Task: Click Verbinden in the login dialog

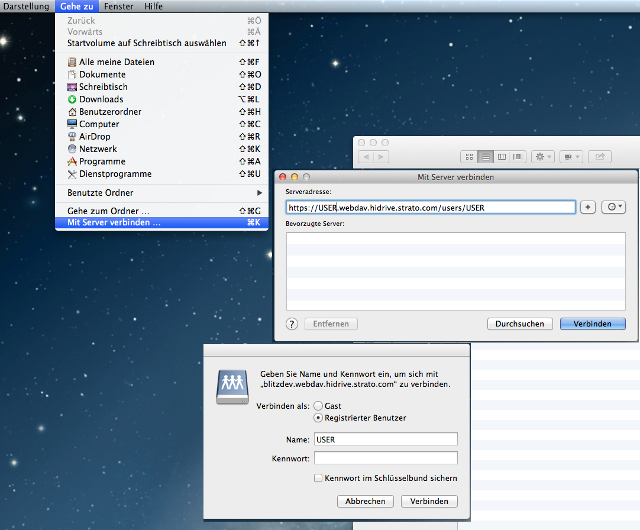Action: point(429,501)
